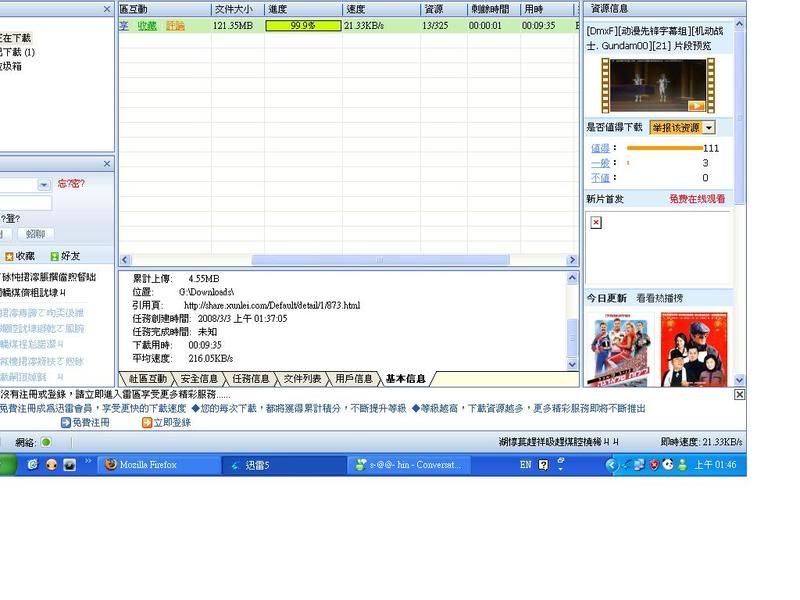Open the account name dropdown
The width and height of the screenshot is (800, 600).
[44, 185]
